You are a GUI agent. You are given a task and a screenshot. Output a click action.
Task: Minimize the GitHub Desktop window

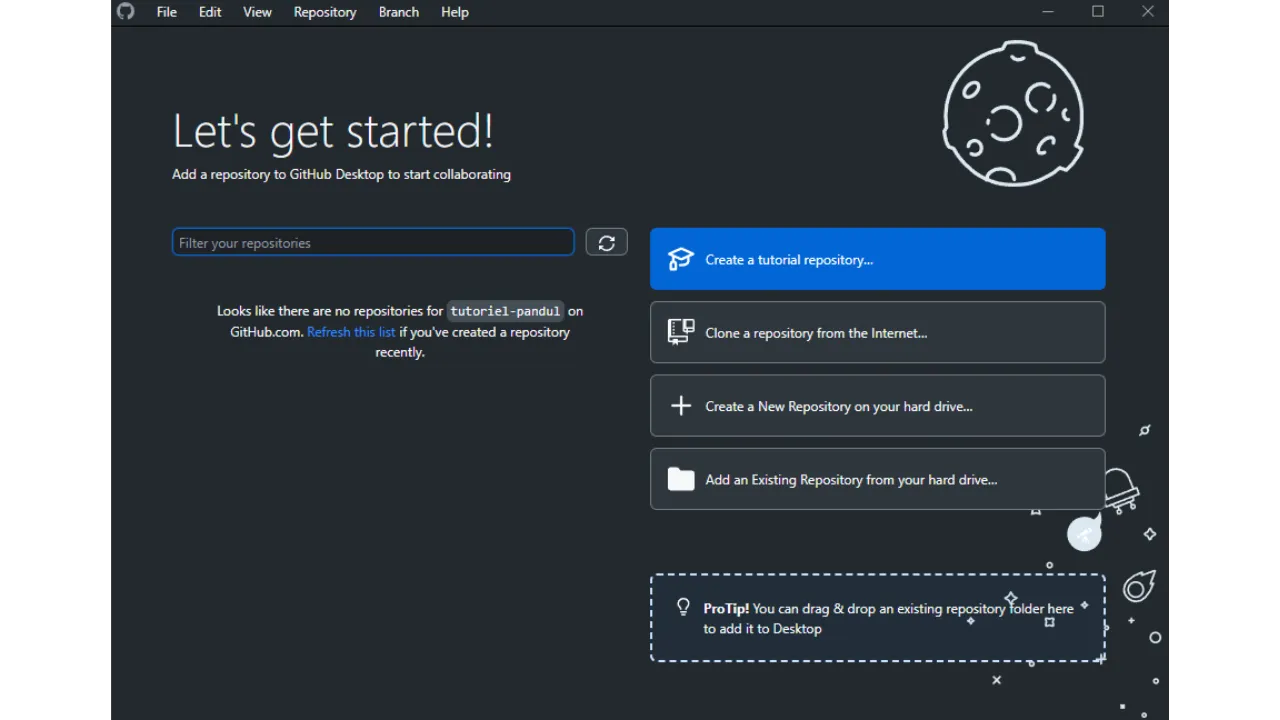point(1048,12)
